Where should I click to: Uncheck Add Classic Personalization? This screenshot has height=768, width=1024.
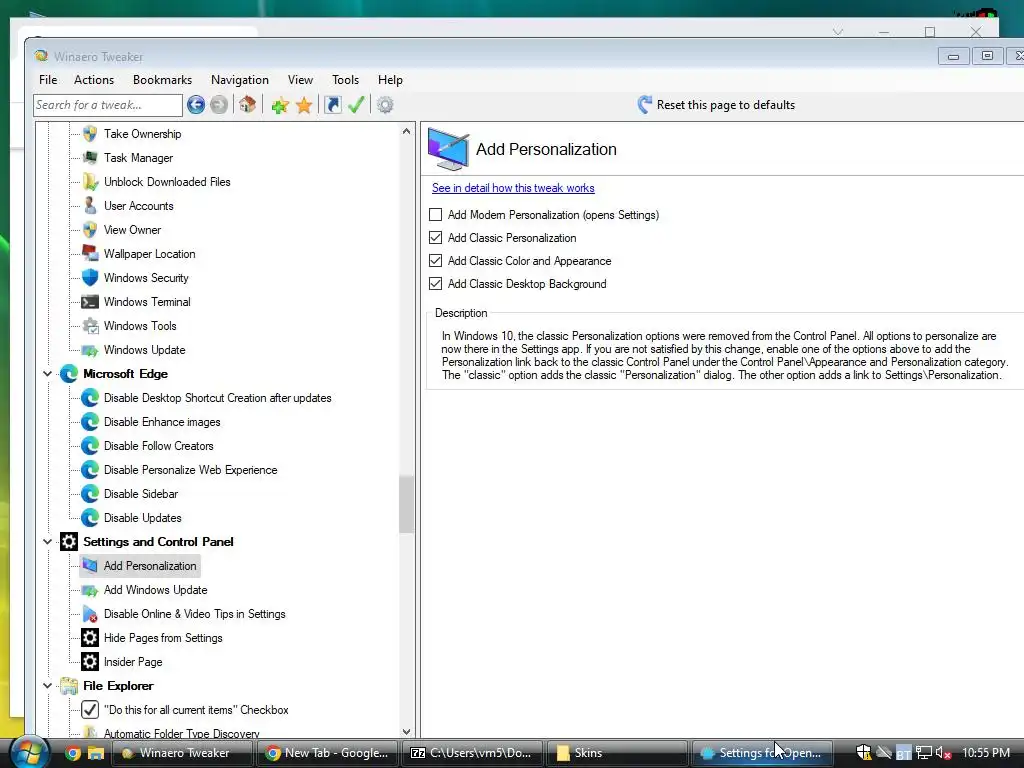point(436,238)
